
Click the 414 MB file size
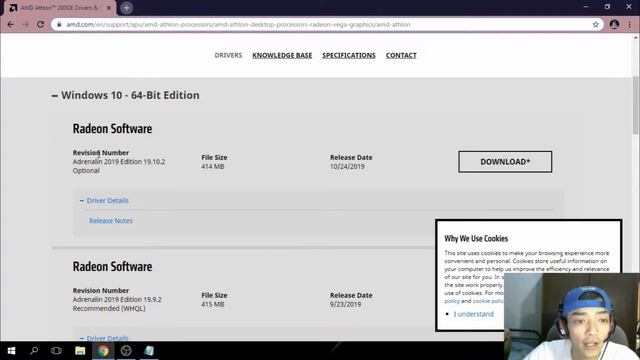coord(212,167)
